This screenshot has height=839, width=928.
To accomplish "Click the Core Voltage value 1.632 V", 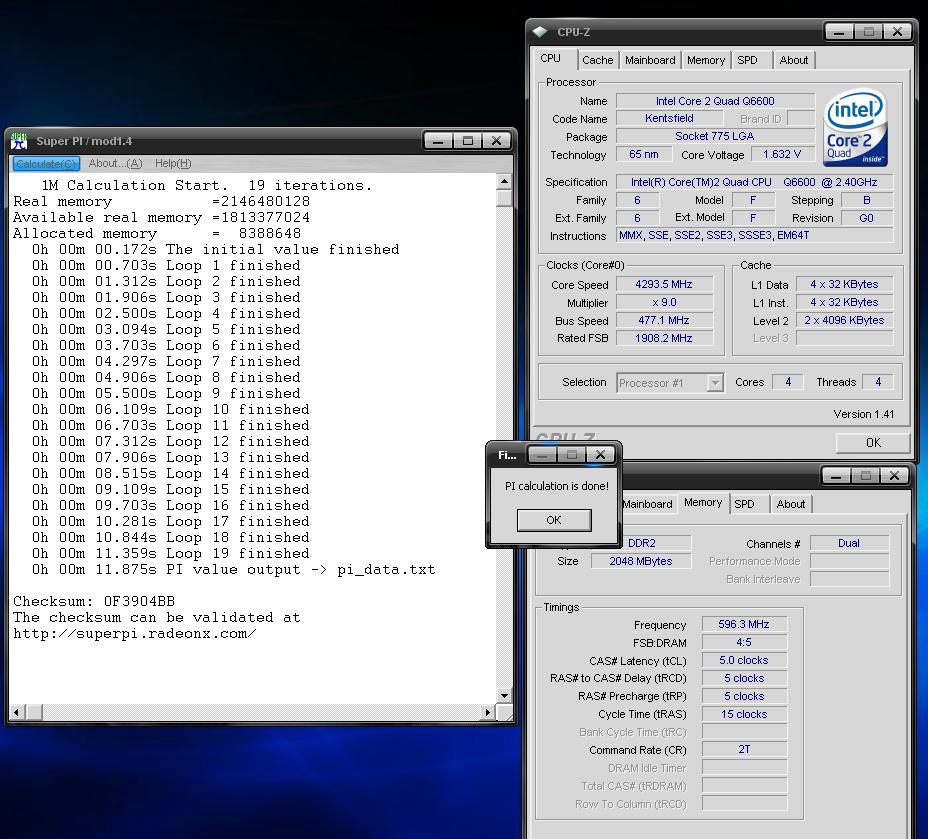I will [782, 154].
